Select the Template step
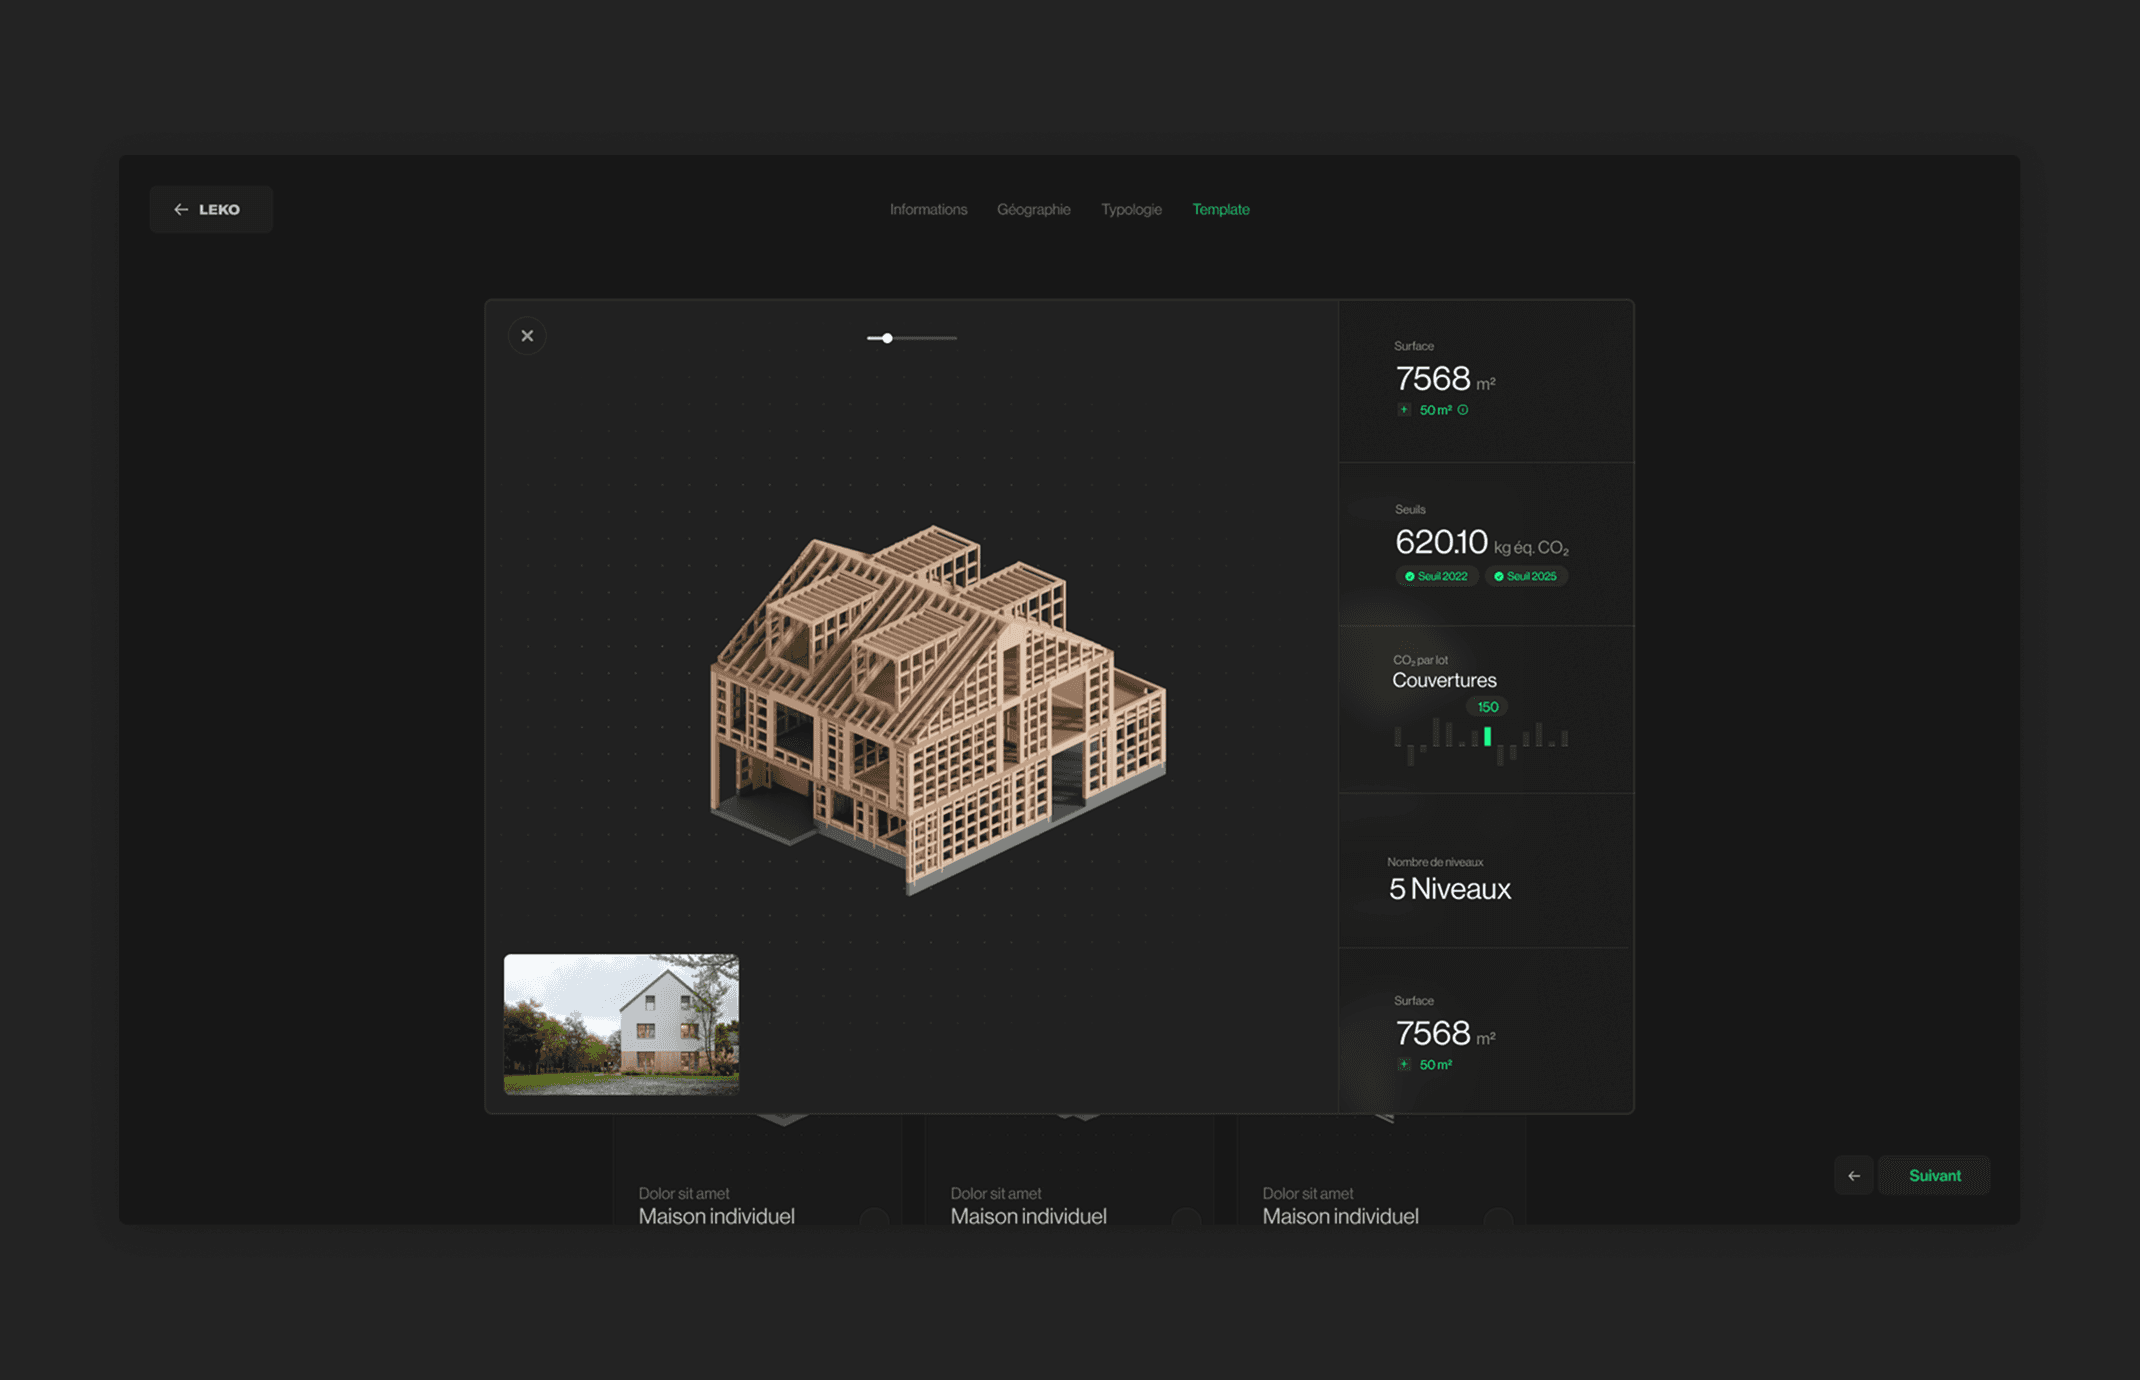The image size is (2140, 1380). [1220, 210]
